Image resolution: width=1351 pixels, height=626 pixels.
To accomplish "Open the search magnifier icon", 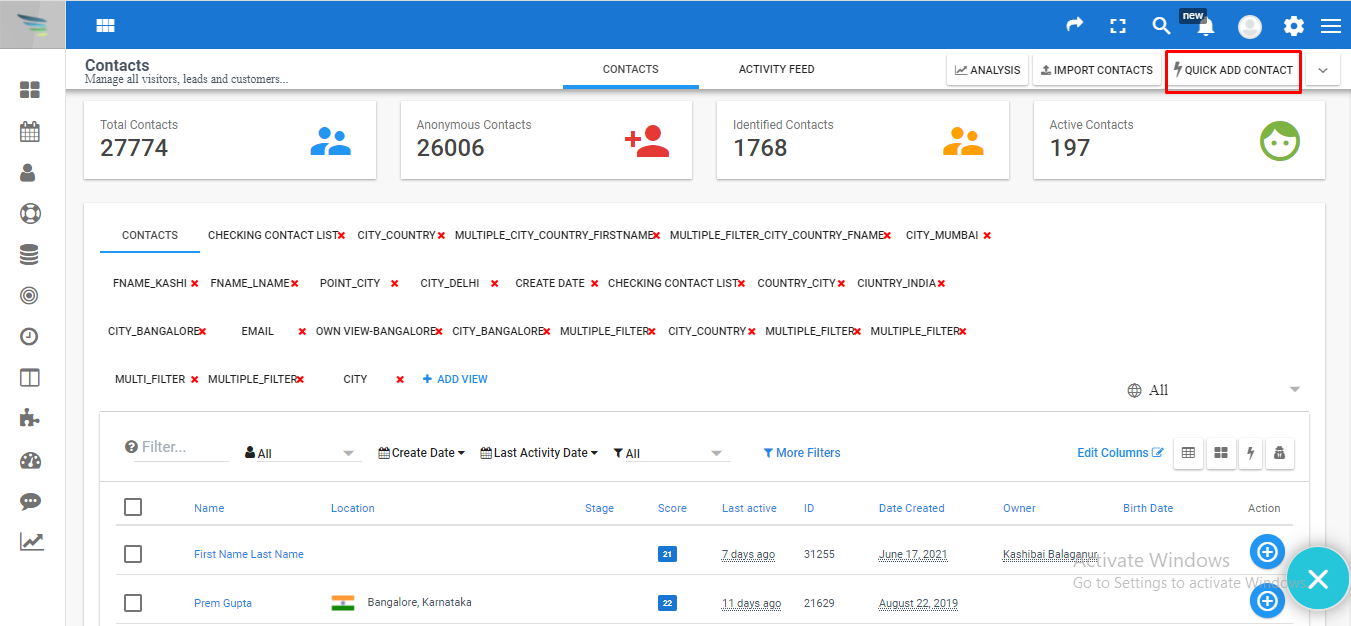I will [1161, 26].
